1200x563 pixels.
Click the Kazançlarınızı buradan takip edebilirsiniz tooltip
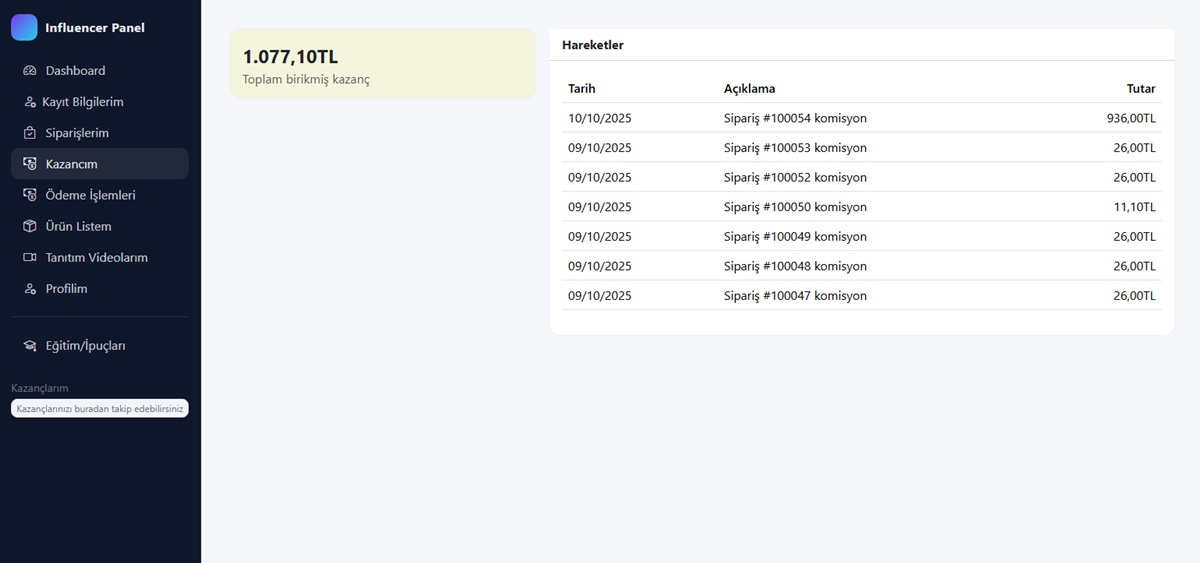click(x=99, y=409)
